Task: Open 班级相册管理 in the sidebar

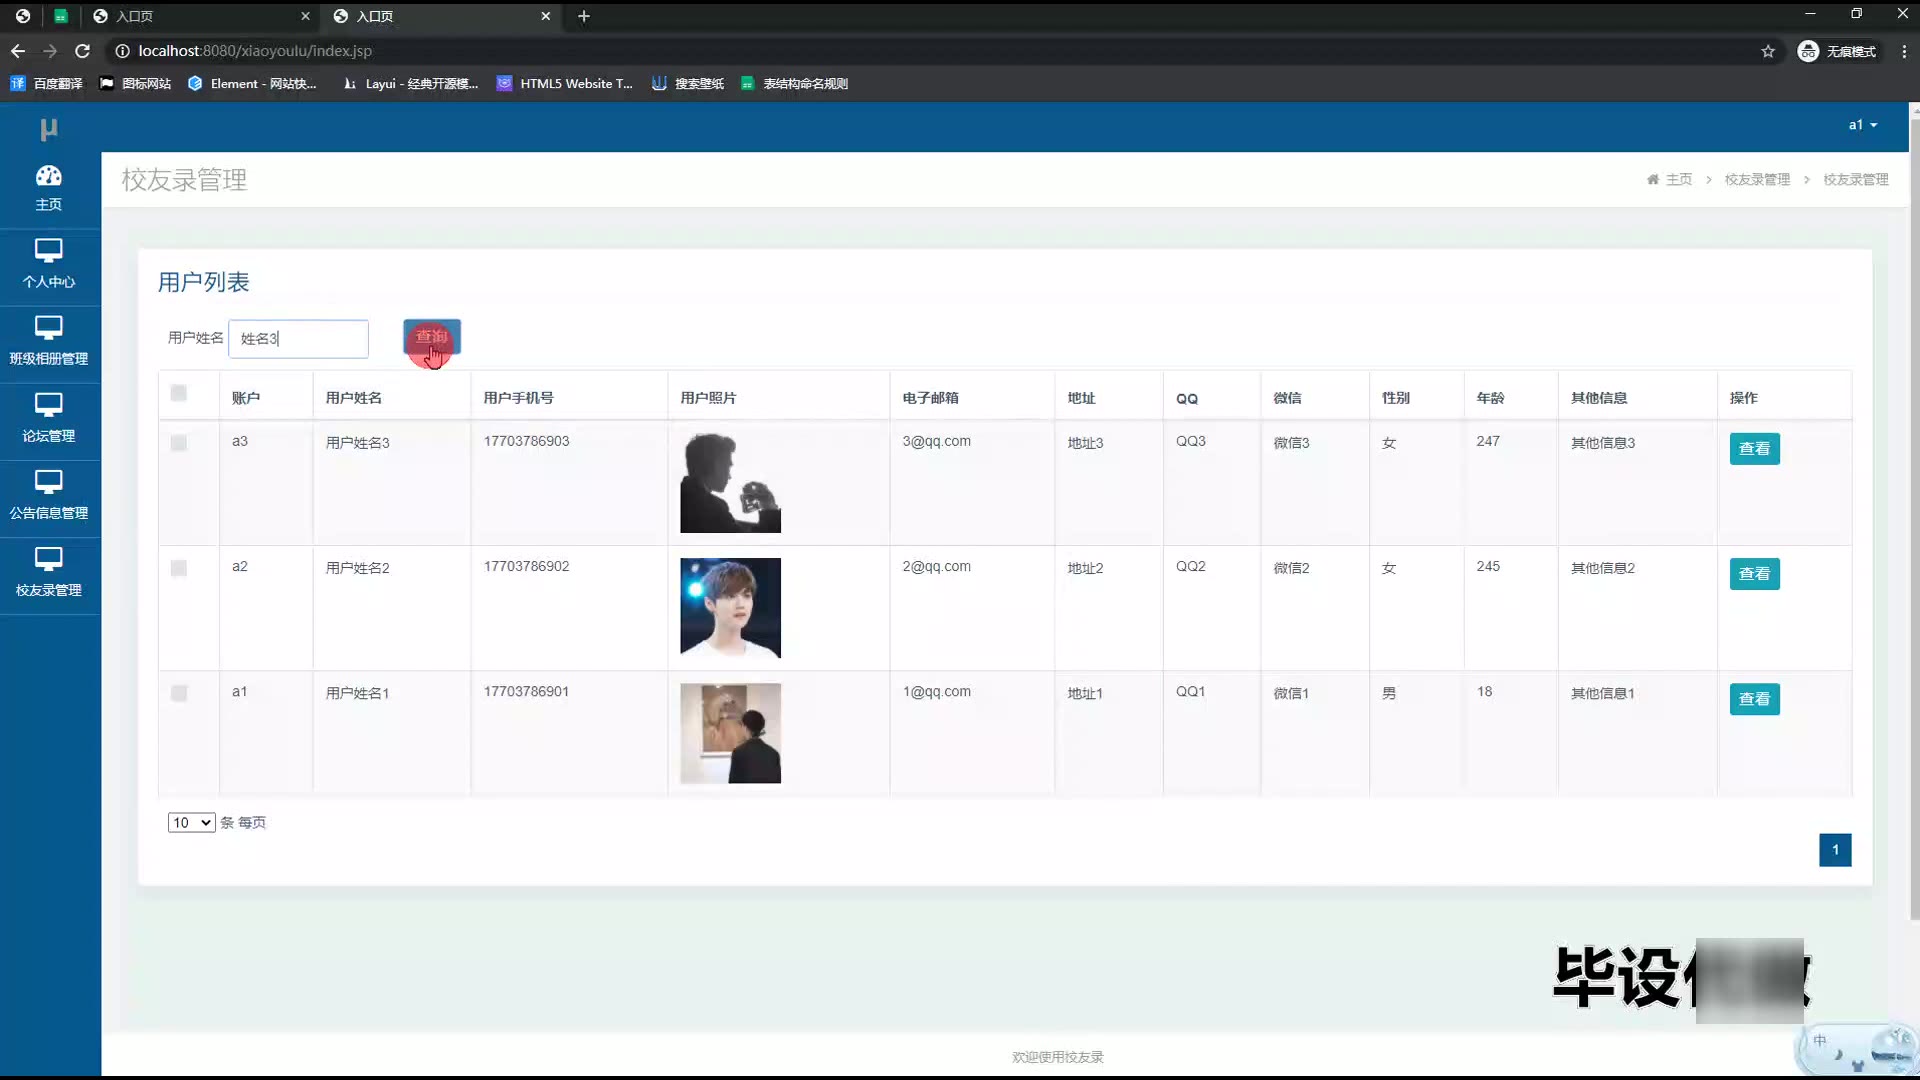Action: point(49,342)
